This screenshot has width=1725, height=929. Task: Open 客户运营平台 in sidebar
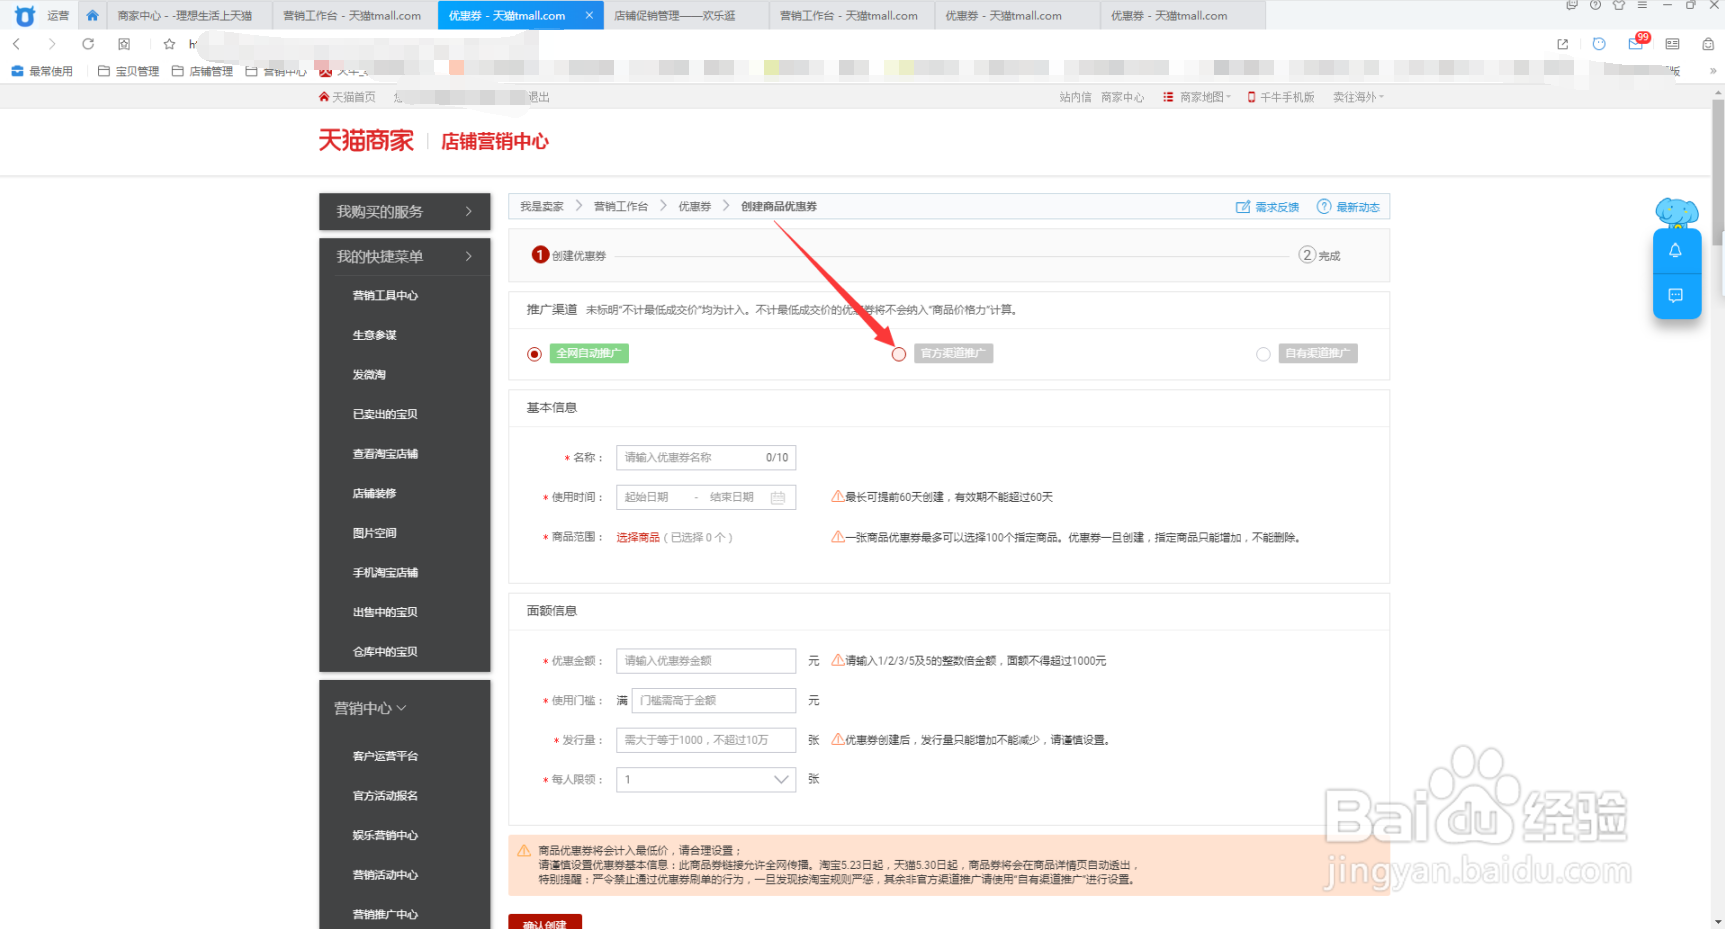tap(385, 756)
